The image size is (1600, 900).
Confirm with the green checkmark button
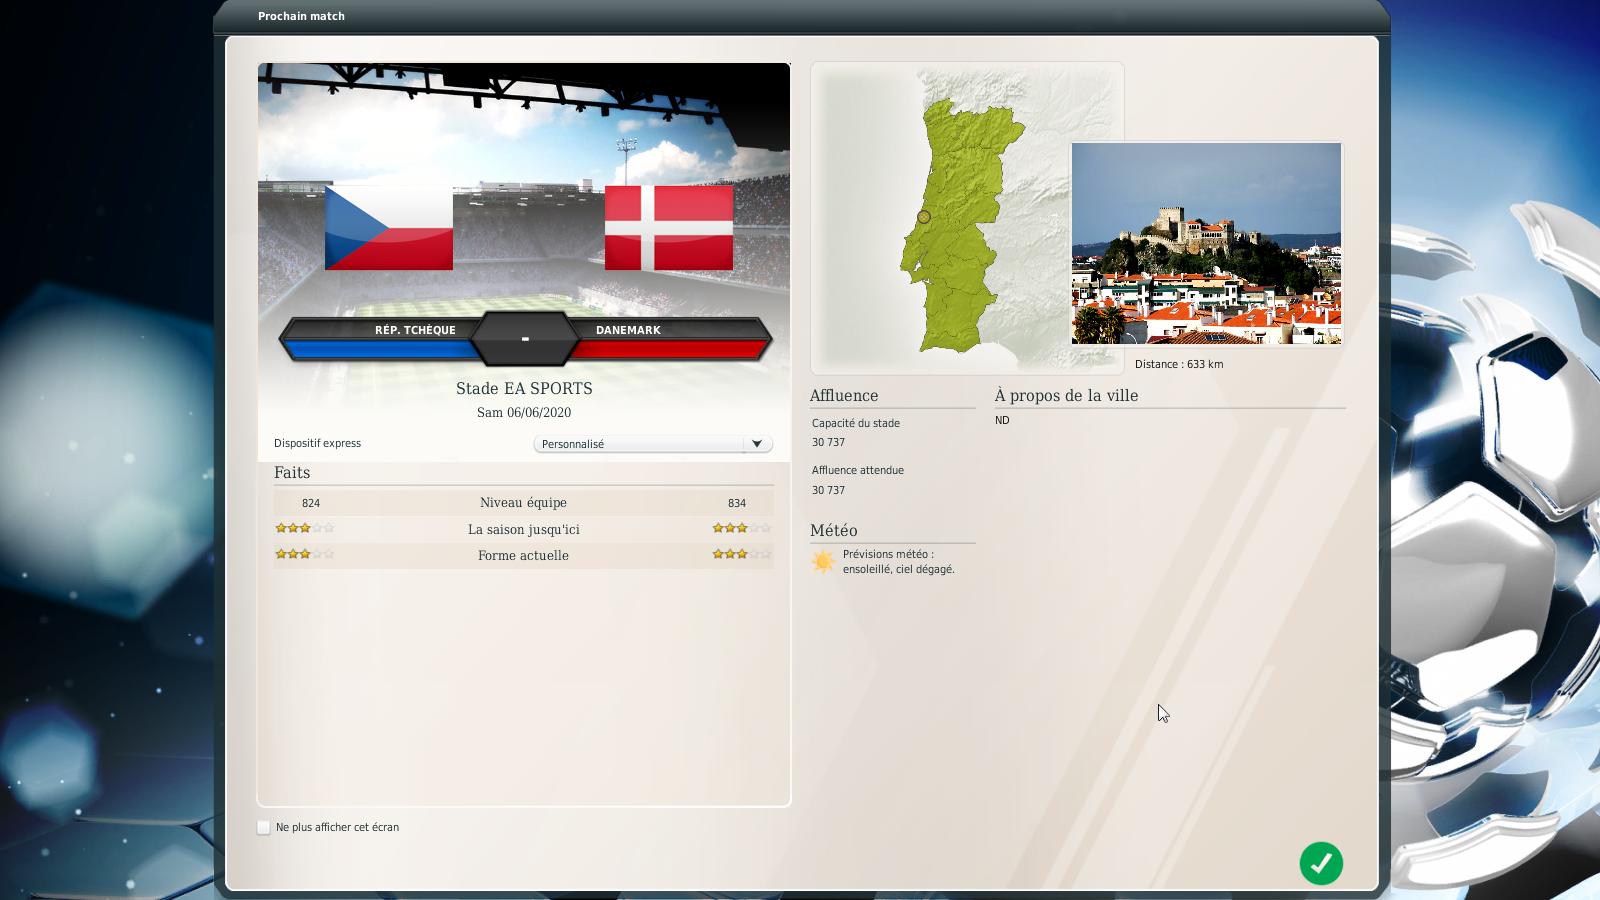pyautogui.click(x=1321, y=863)
